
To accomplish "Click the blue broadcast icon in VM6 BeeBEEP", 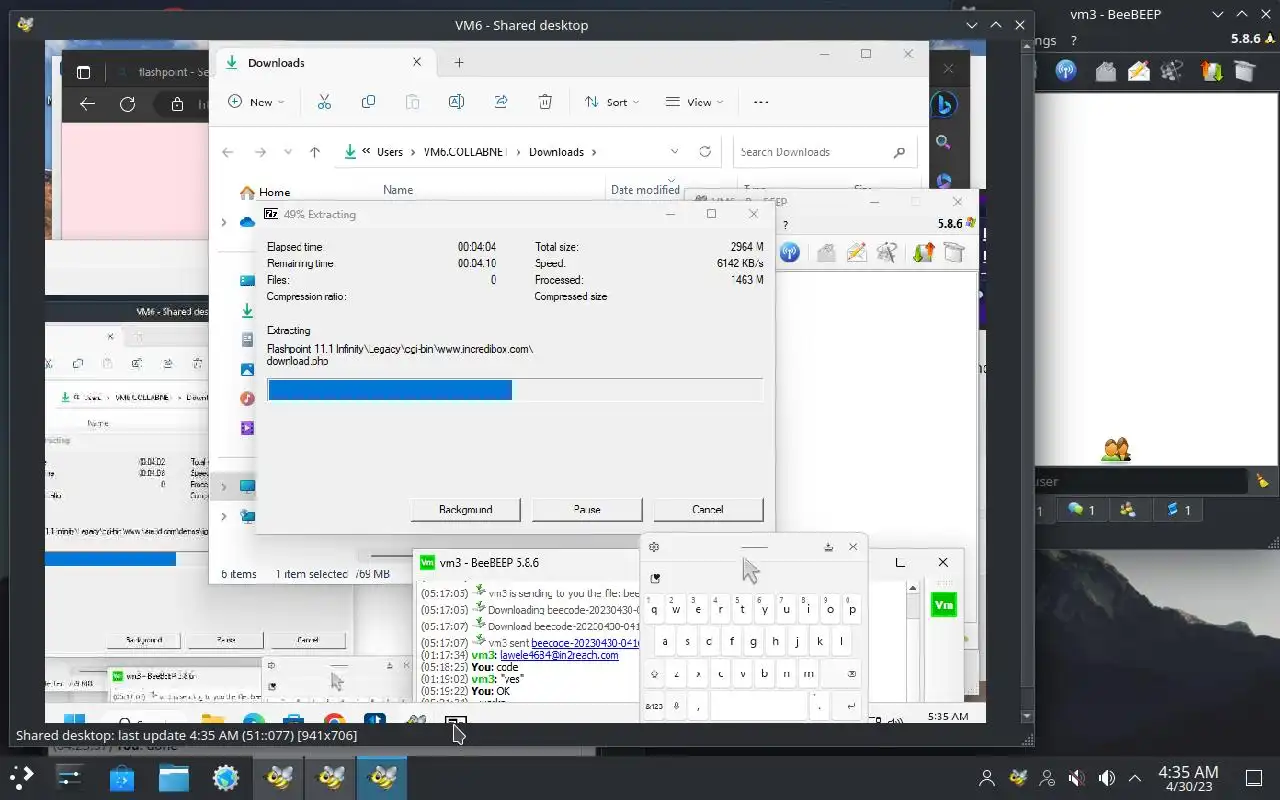I will pyautogui.click(x=789, y=253).
